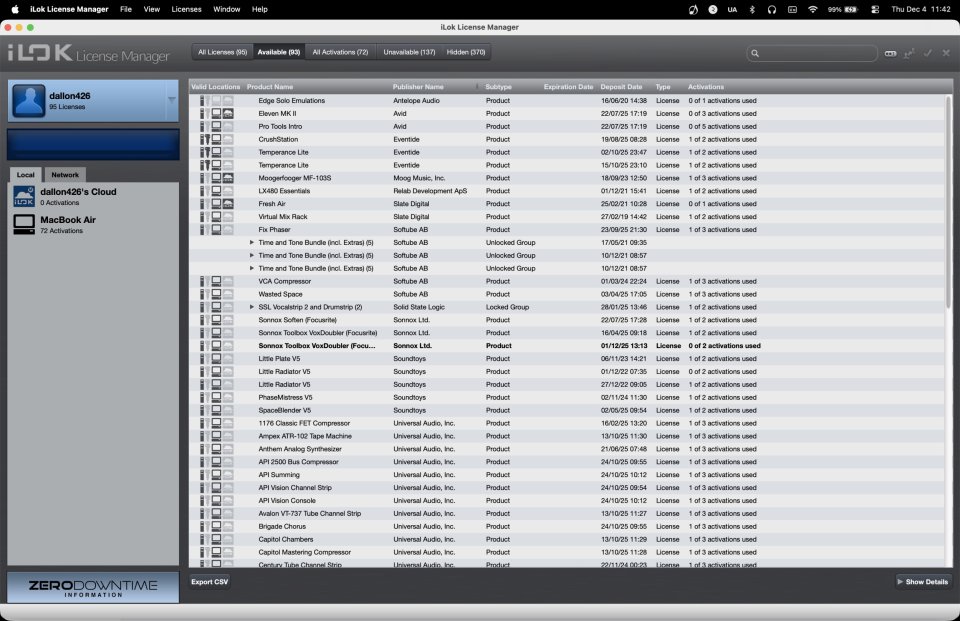960x621 pixels.
Task: Click the checkmark icon right of the search field
Action: tap(927, 52)
